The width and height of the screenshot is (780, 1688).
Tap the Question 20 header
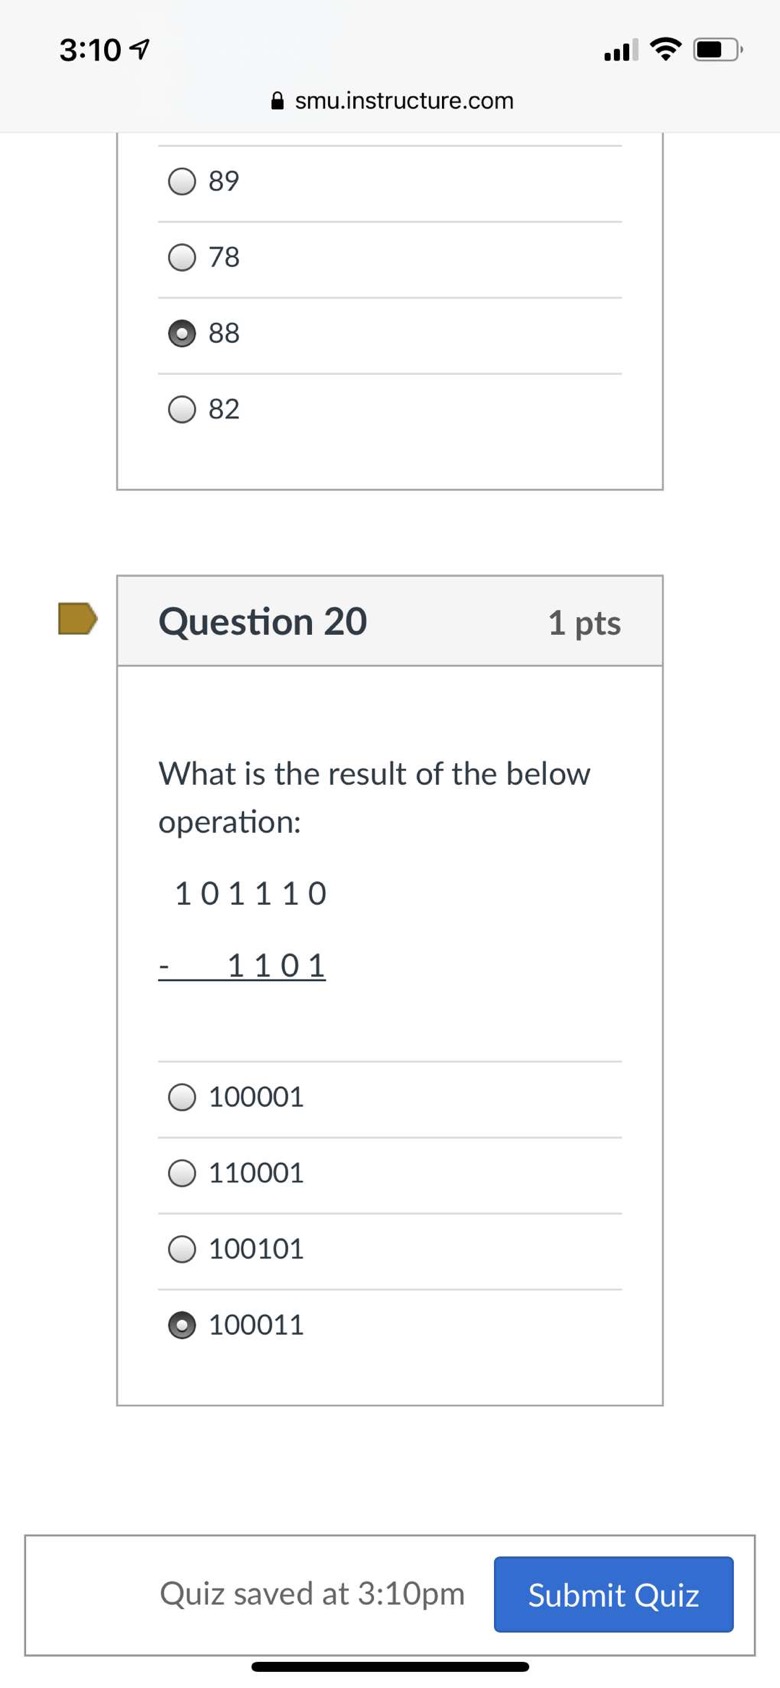[263, 621]
